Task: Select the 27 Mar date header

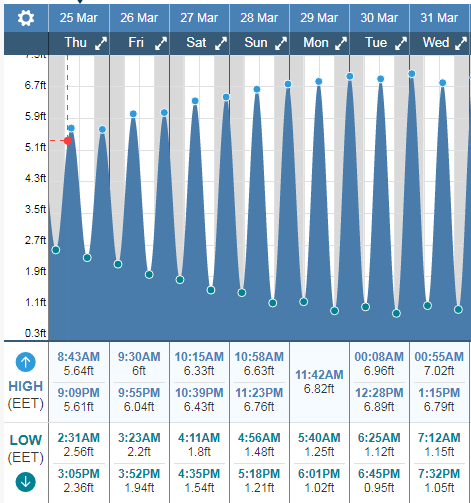Action: 199,18
